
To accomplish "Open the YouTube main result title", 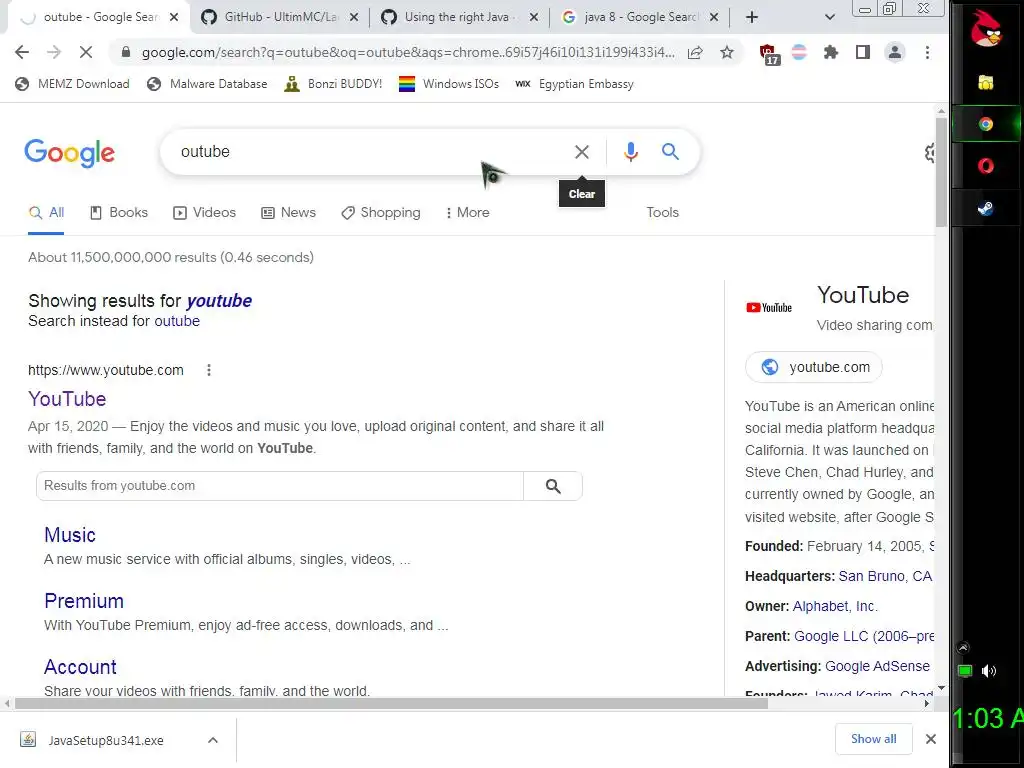I will 67,399.
